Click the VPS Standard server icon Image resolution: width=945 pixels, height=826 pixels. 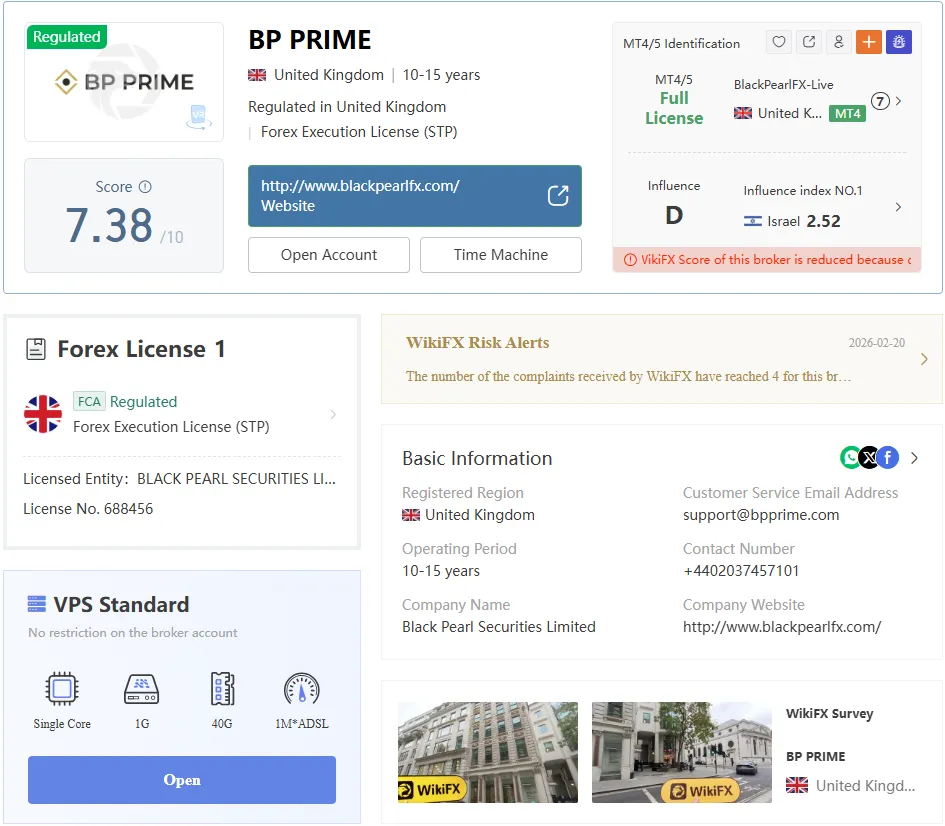[x=37, y=604]
